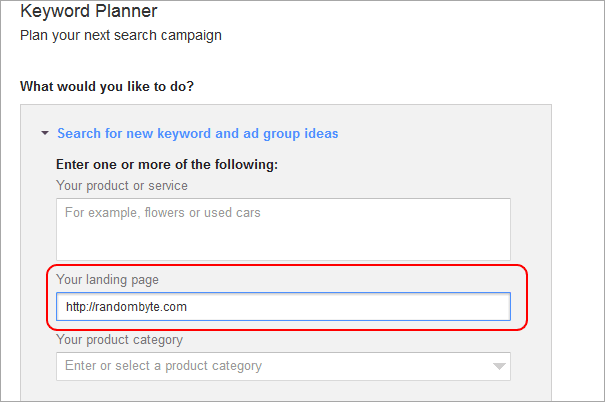Click the 'Plan your next search campaign' subtitle
This screenshot has width=605, height=402.
tap(121, 35)
